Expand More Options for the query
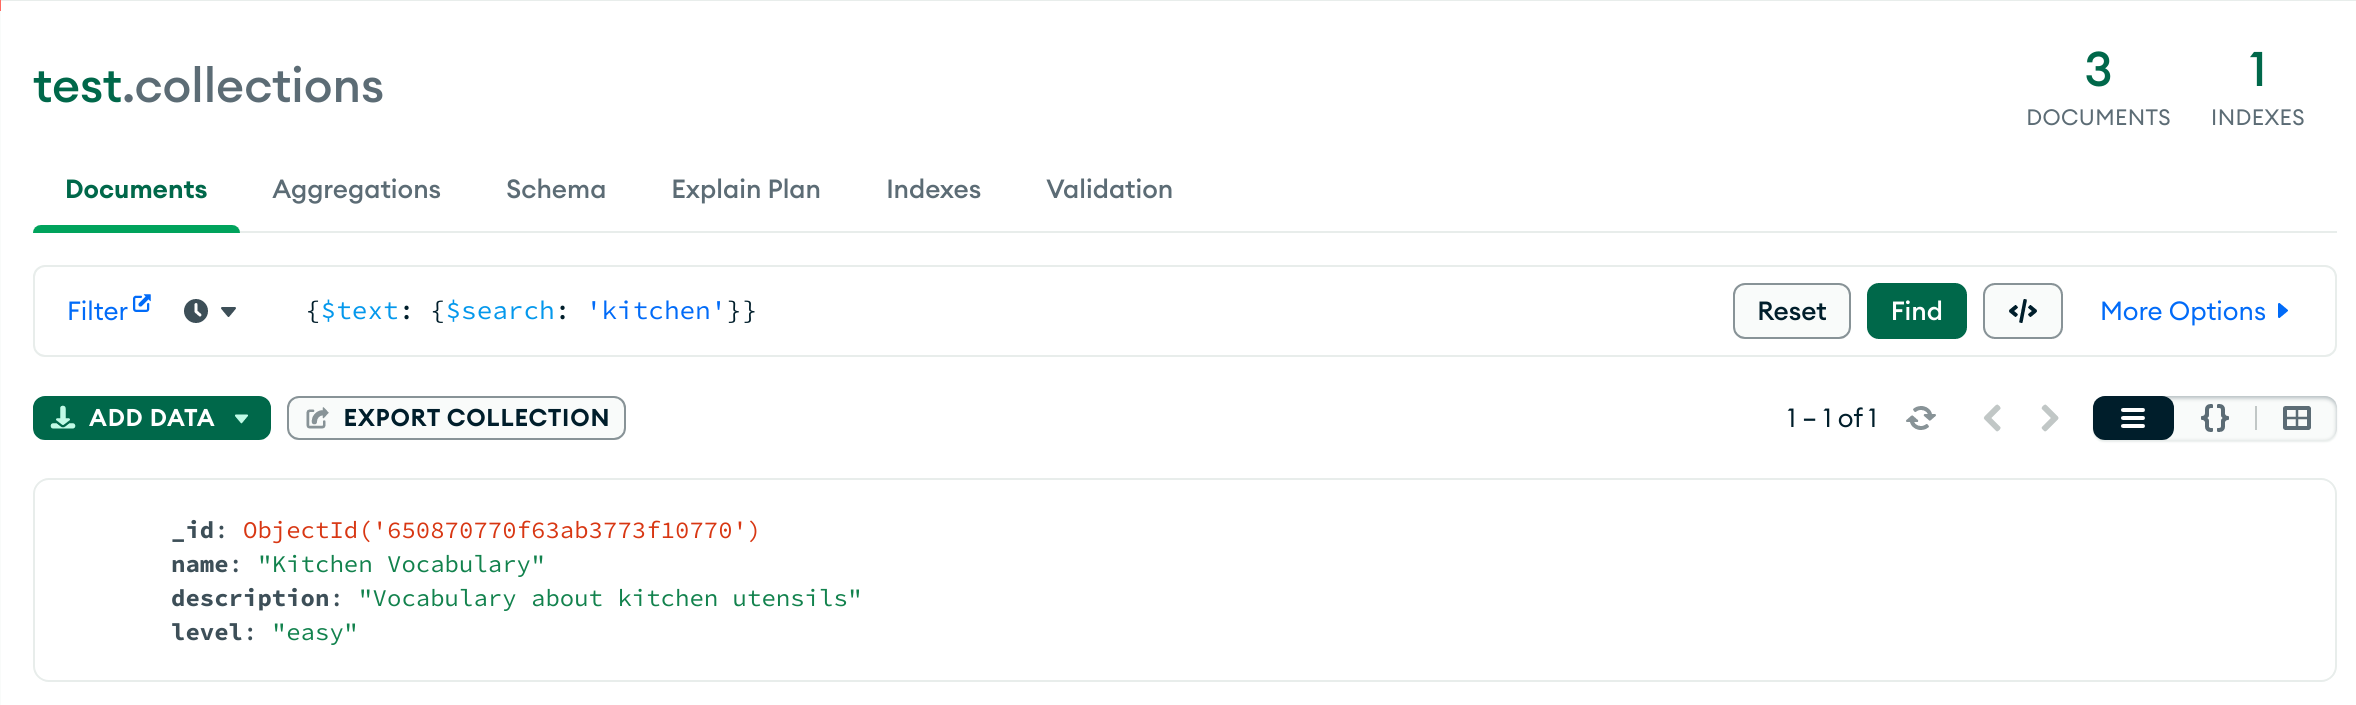 point(2194,311)
